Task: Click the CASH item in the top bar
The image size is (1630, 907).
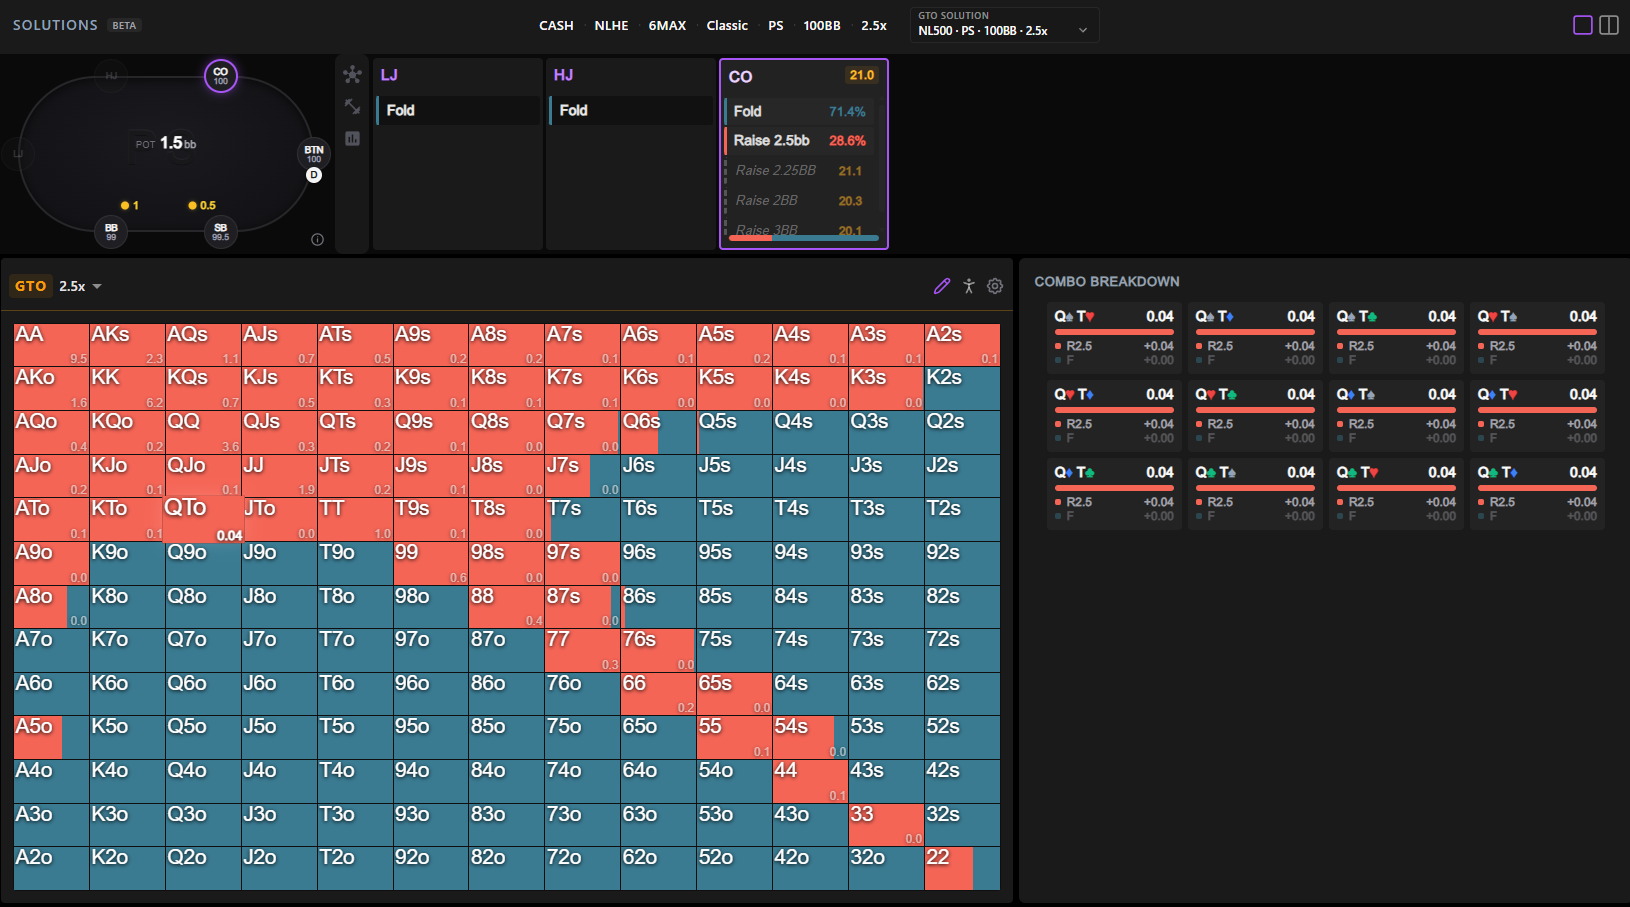Action: tap(556, 26)
